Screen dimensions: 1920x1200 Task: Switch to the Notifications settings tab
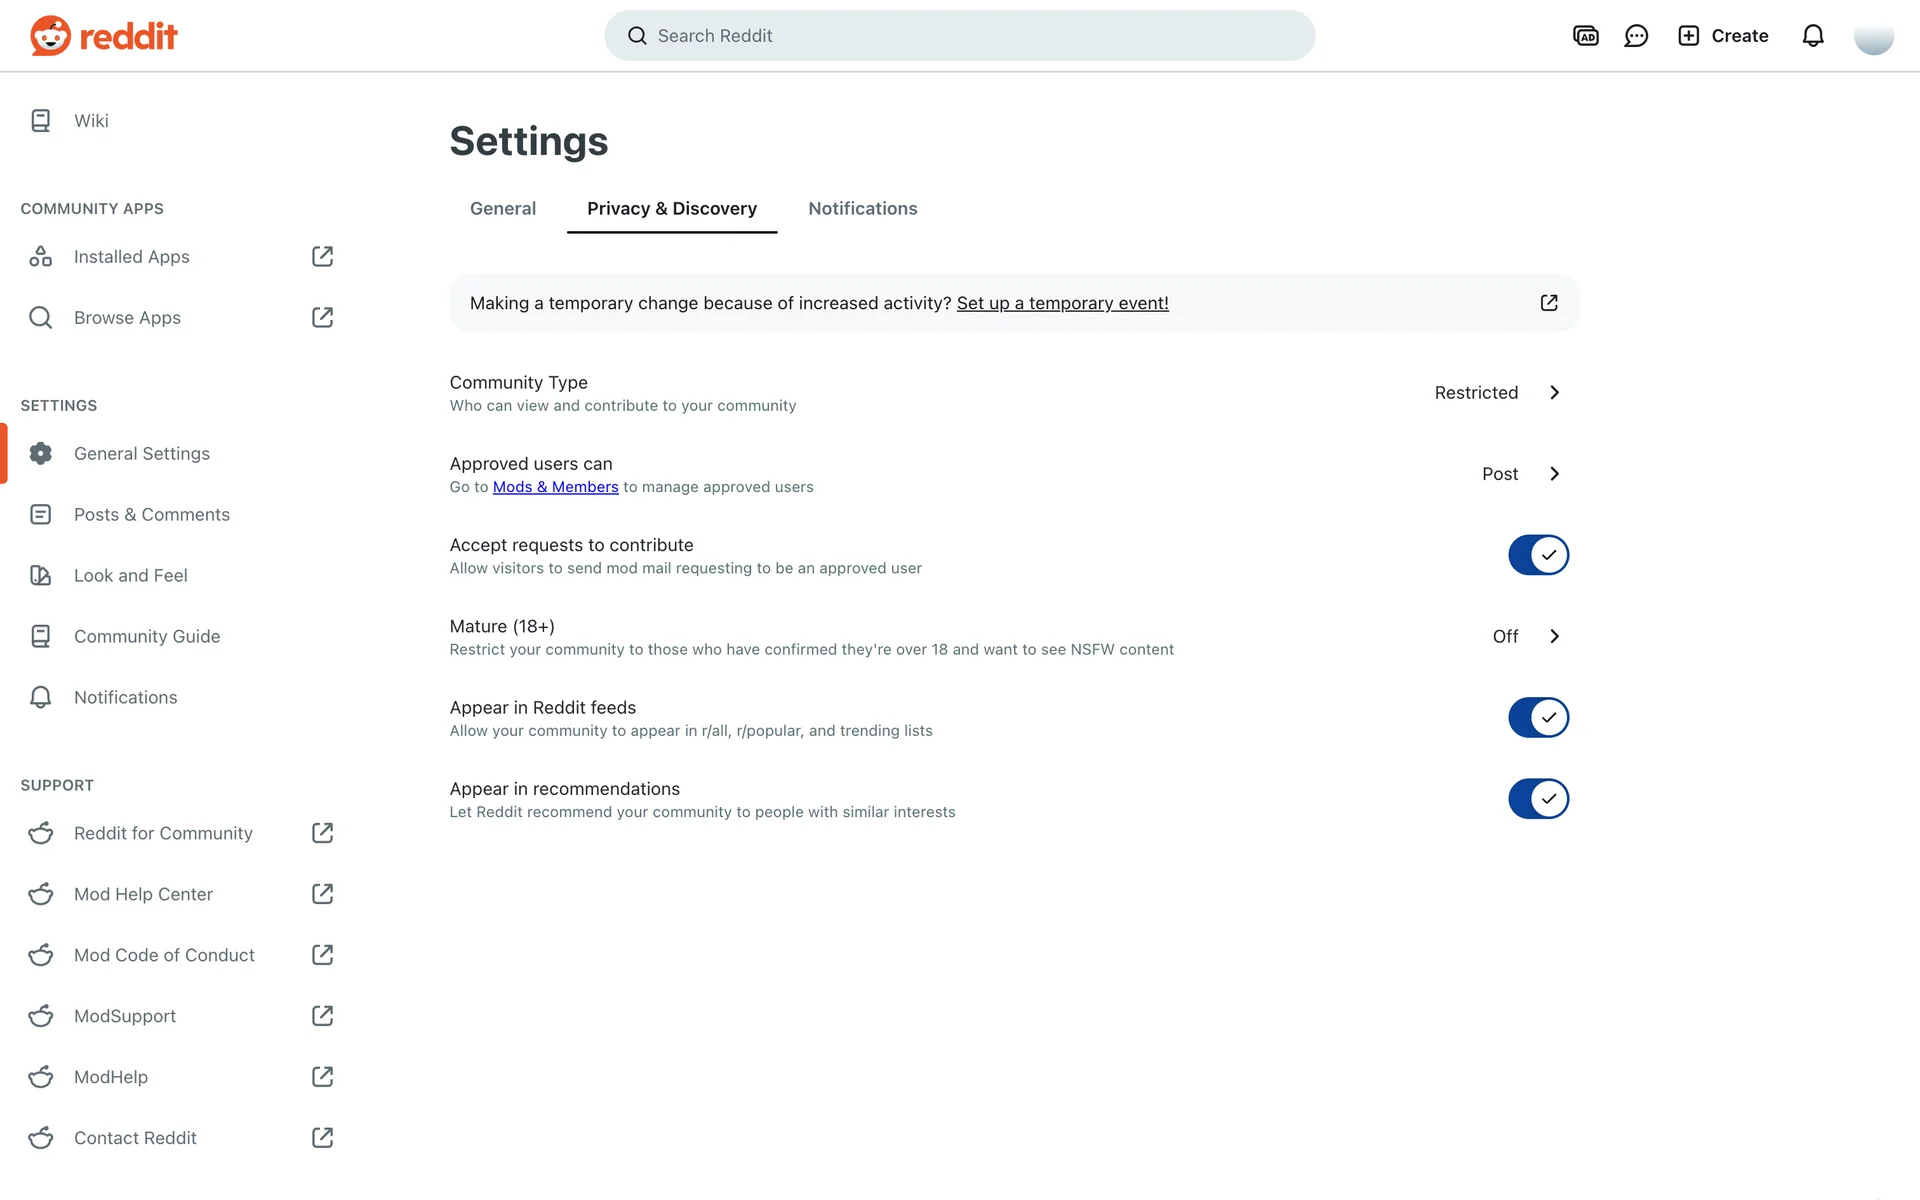[x=862, y=209]
